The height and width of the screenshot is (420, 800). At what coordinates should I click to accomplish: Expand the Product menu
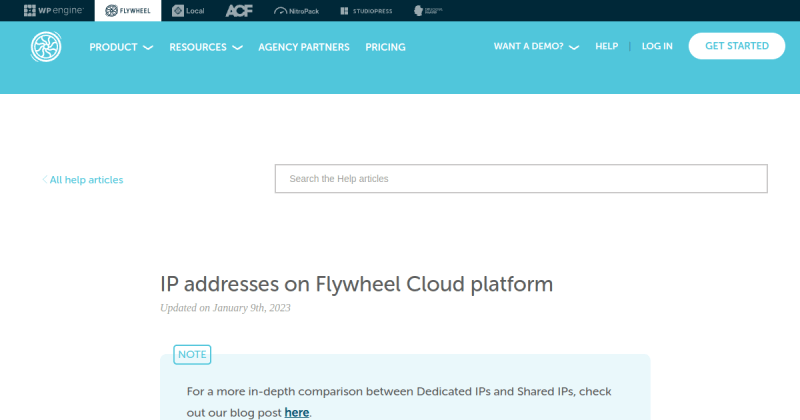click(121, 47)
